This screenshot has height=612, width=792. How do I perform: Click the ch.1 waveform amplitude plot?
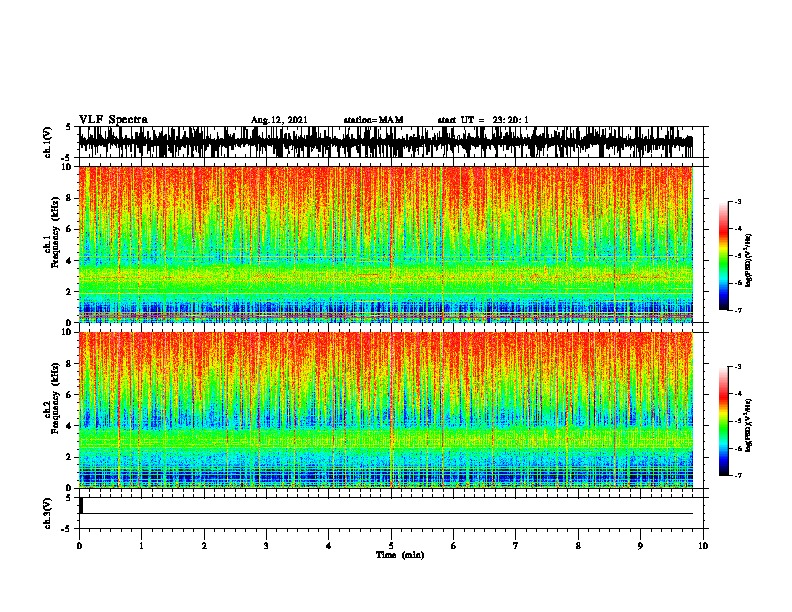[x=386, y=142]
